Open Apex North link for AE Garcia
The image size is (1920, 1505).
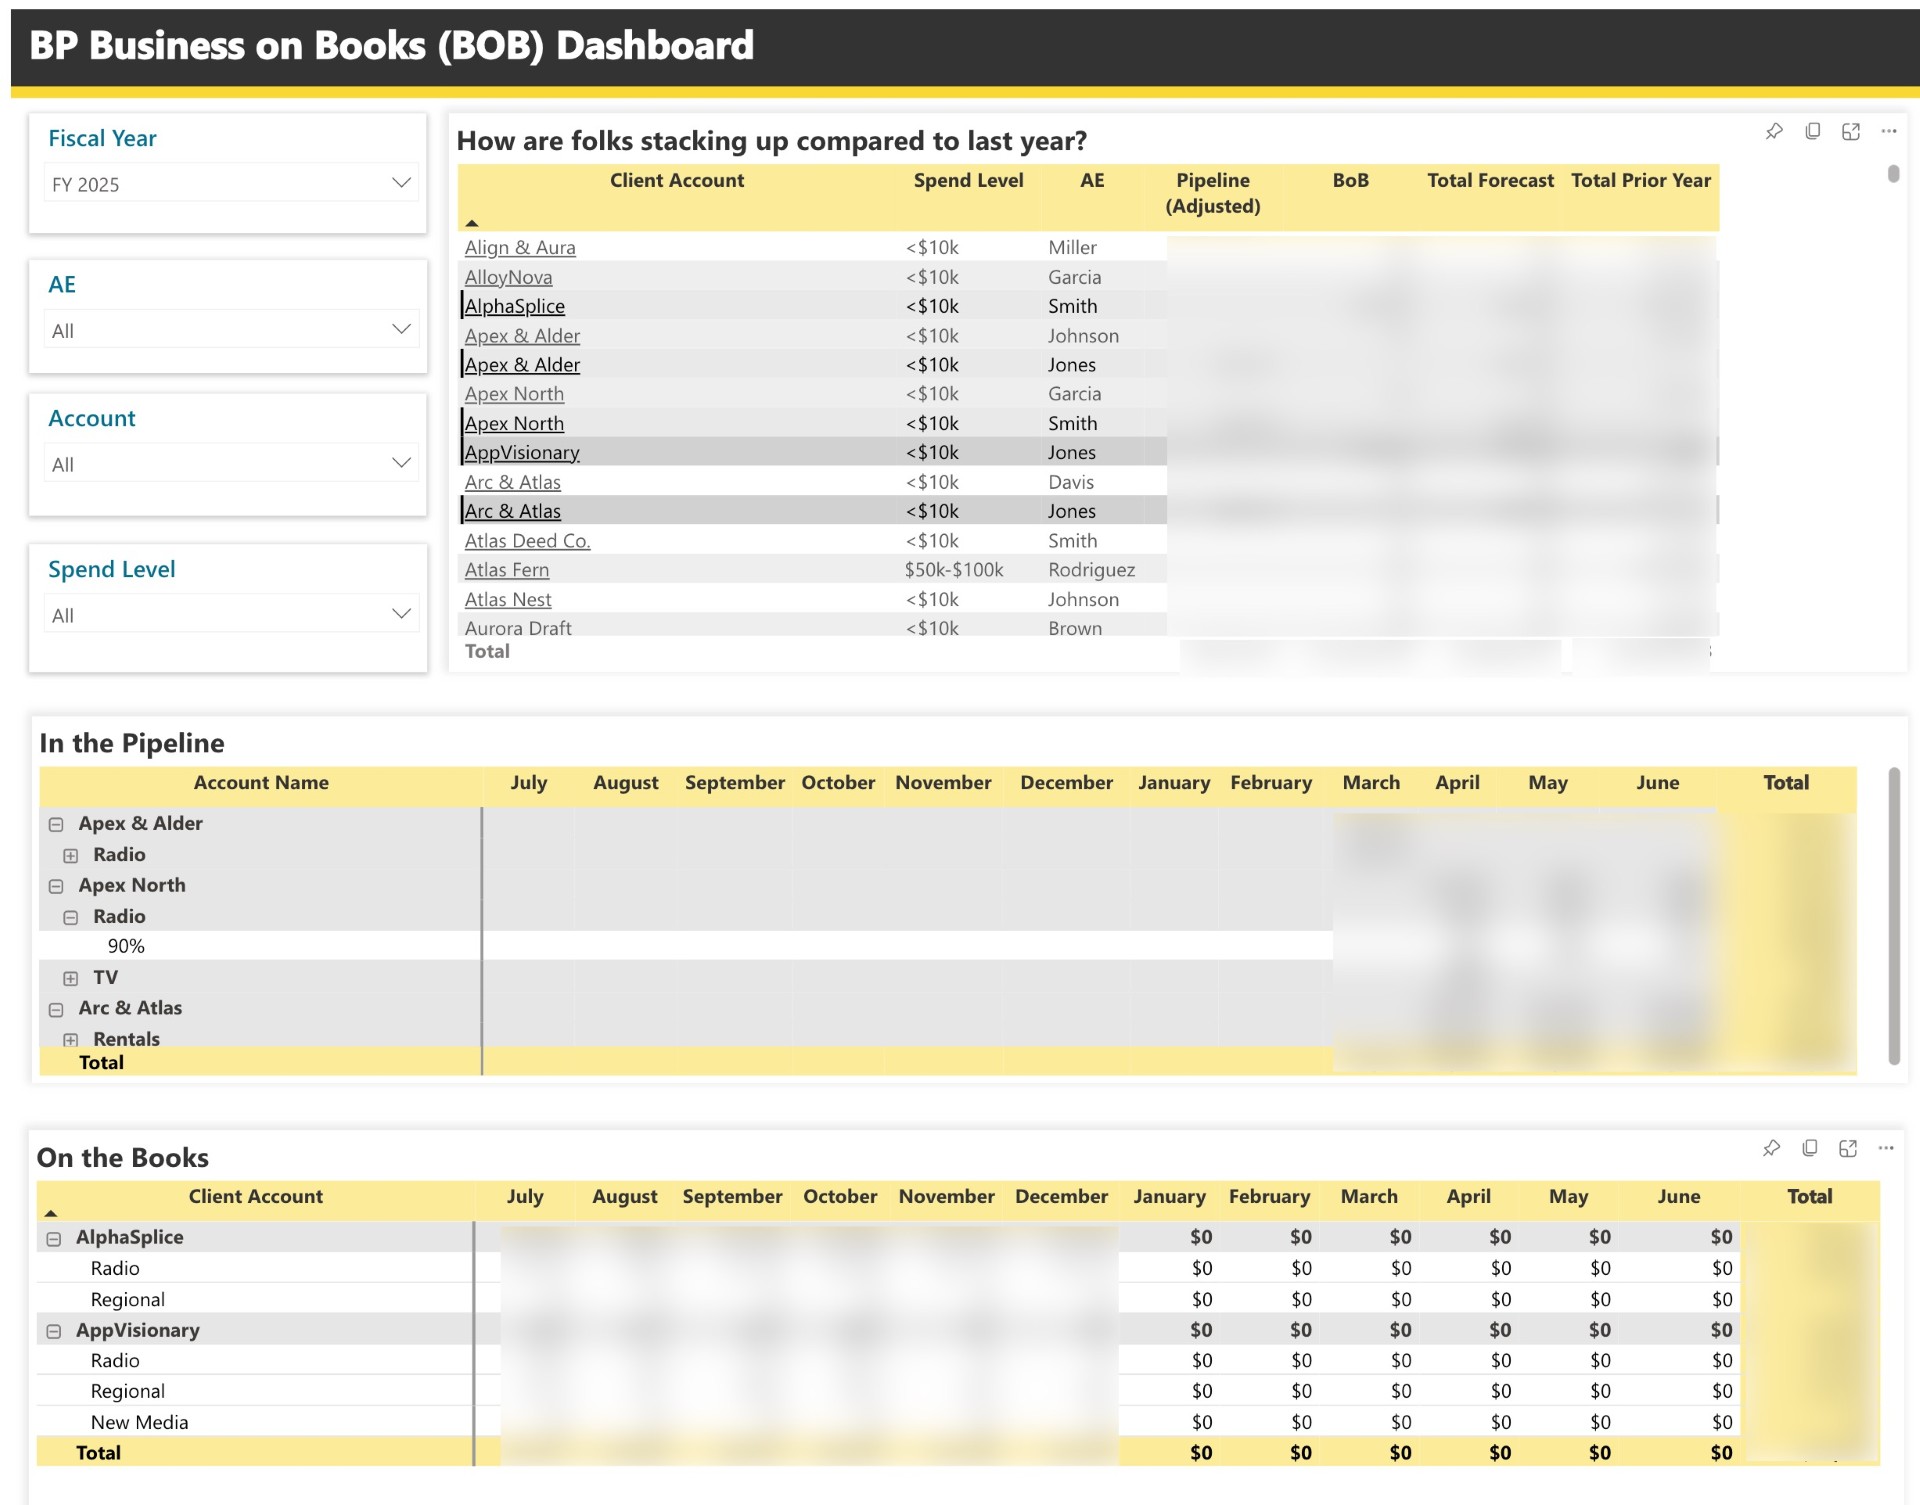pos(514,394)
